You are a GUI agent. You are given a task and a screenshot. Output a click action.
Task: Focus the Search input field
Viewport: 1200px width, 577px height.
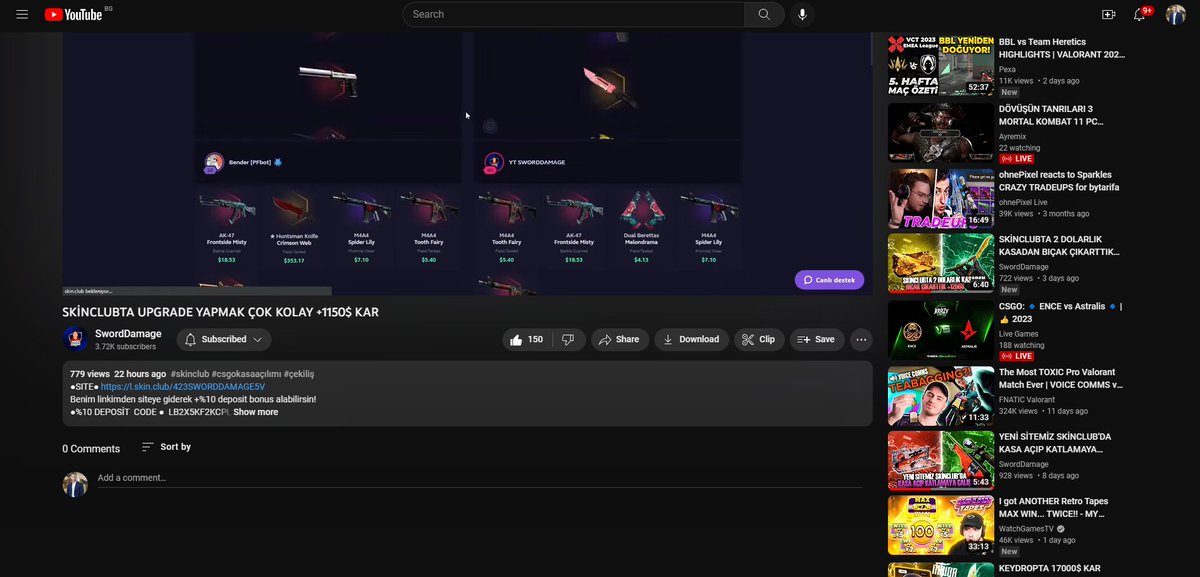point(573,14)
